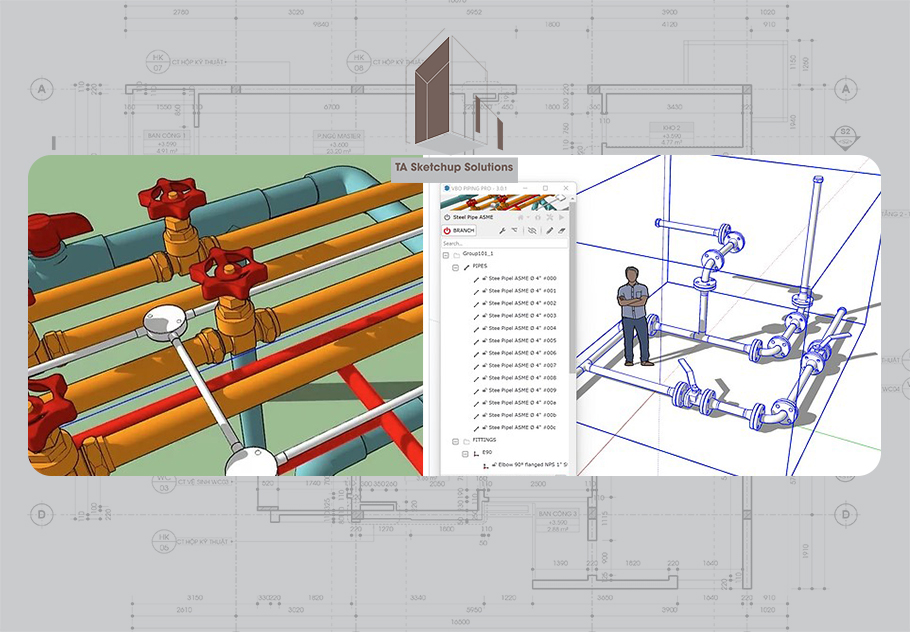
Task: Select the "Elbow 90° flanged NPS 1"" row text
Action: pos(533,465)
